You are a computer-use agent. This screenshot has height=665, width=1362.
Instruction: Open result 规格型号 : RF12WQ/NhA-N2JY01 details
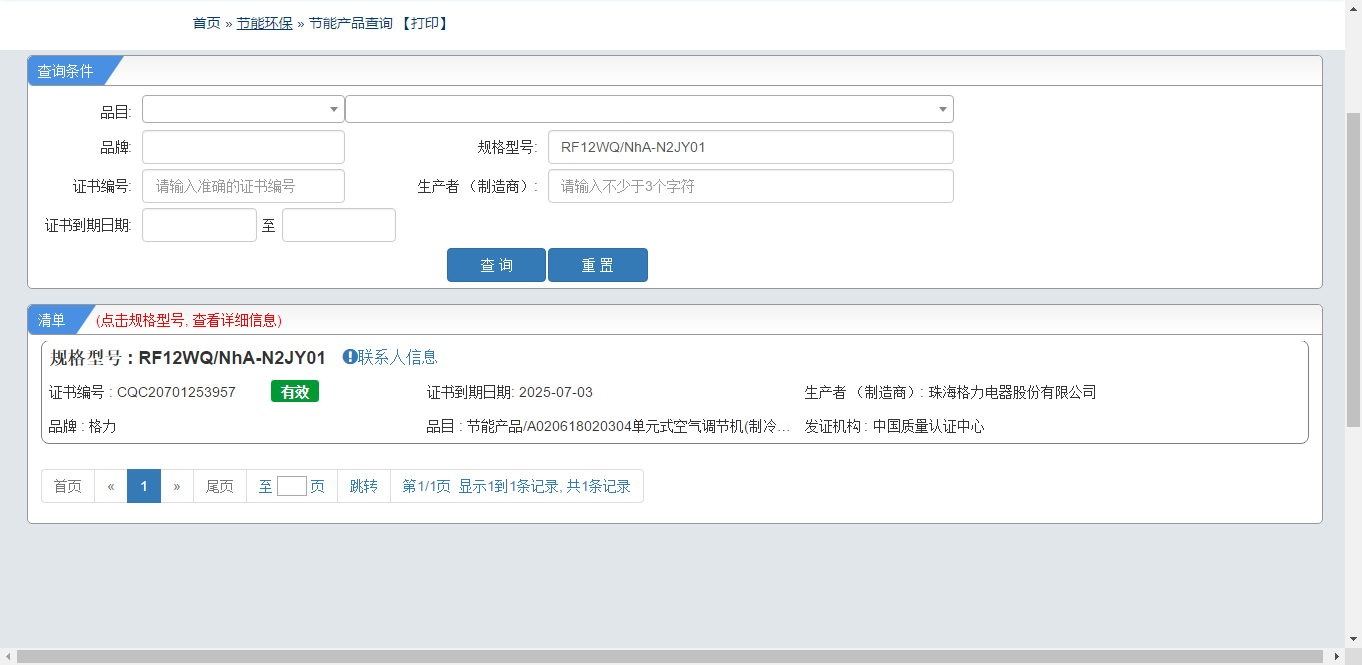(x=188, y=358)
